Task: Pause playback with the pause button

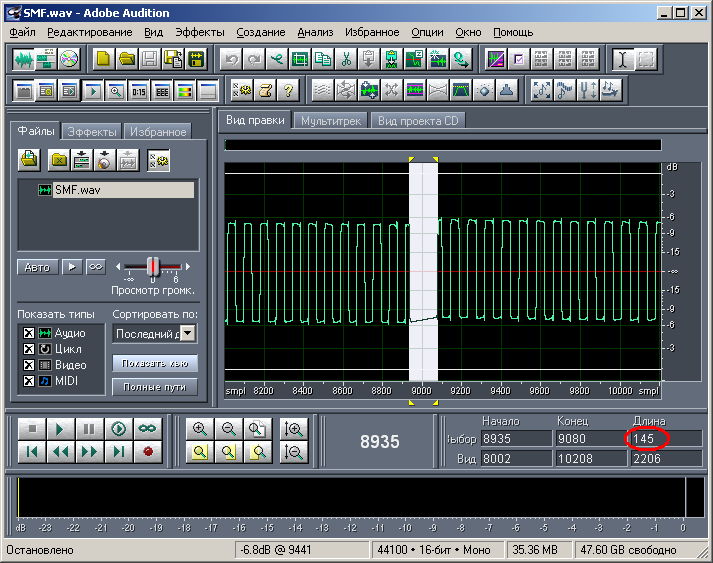Action: pyautogui.click(x=89, y=429)
